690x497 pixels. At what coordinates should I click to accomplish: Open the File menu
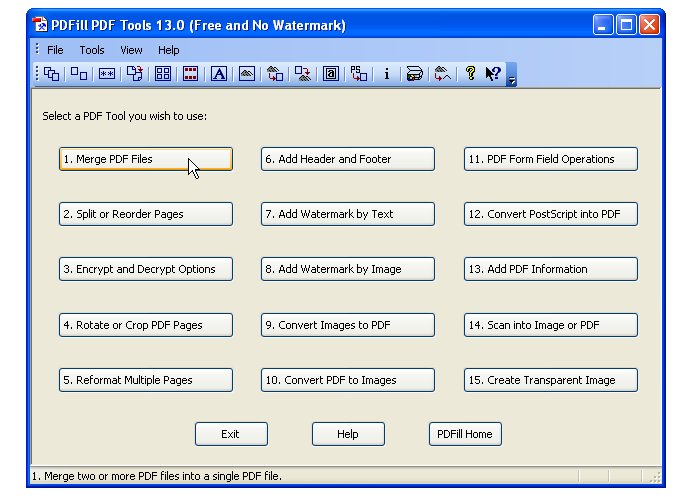point(55,50)
